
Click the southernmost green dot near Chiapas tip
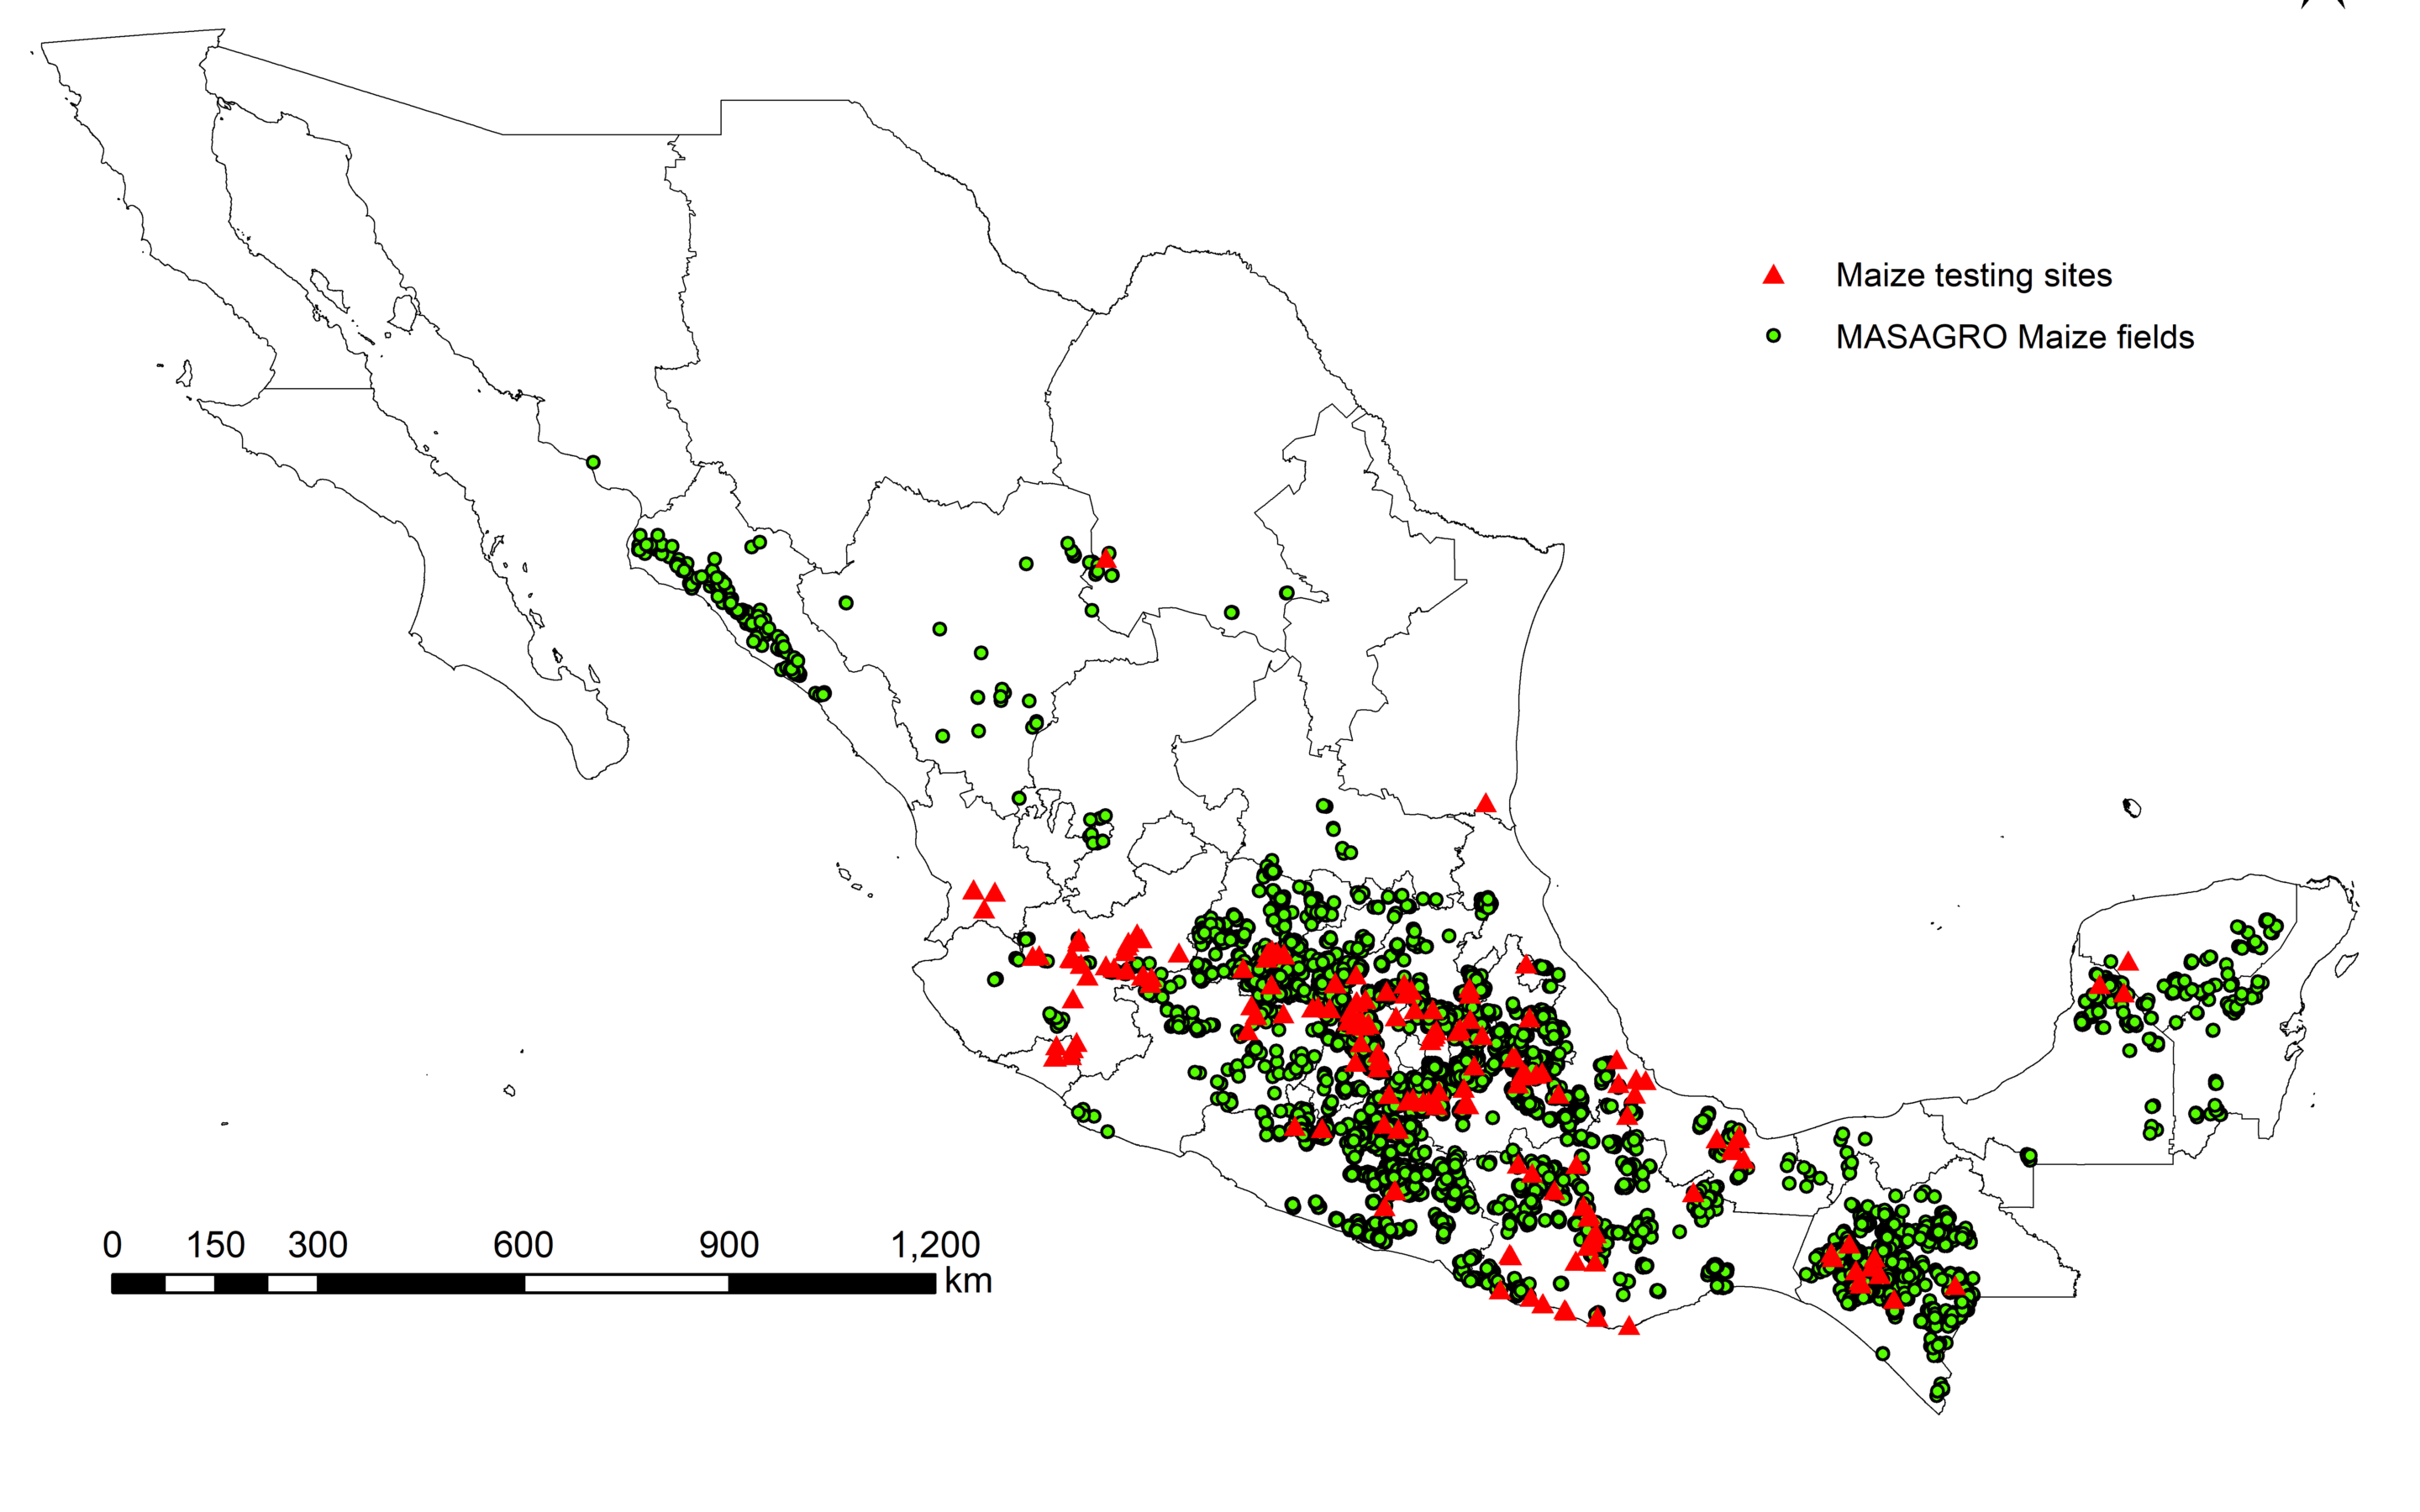point(1937,1393)
